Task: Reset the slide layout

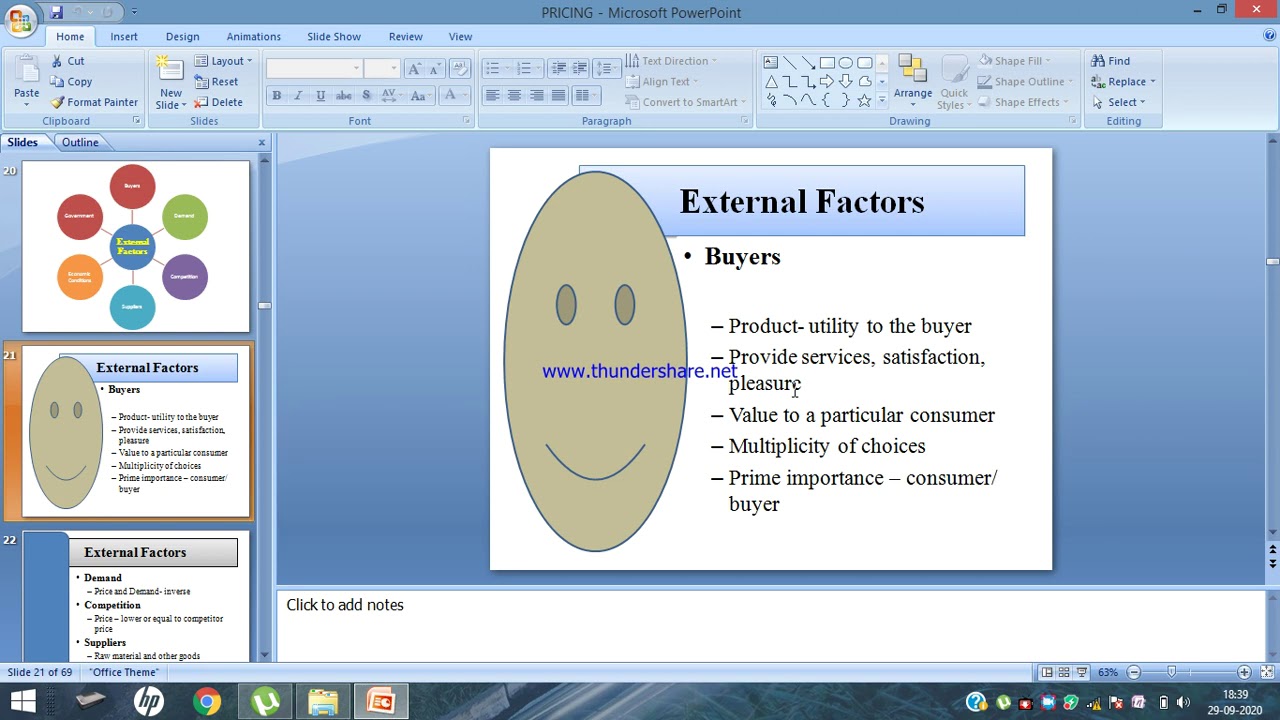Action: click(x=217, y=82)
